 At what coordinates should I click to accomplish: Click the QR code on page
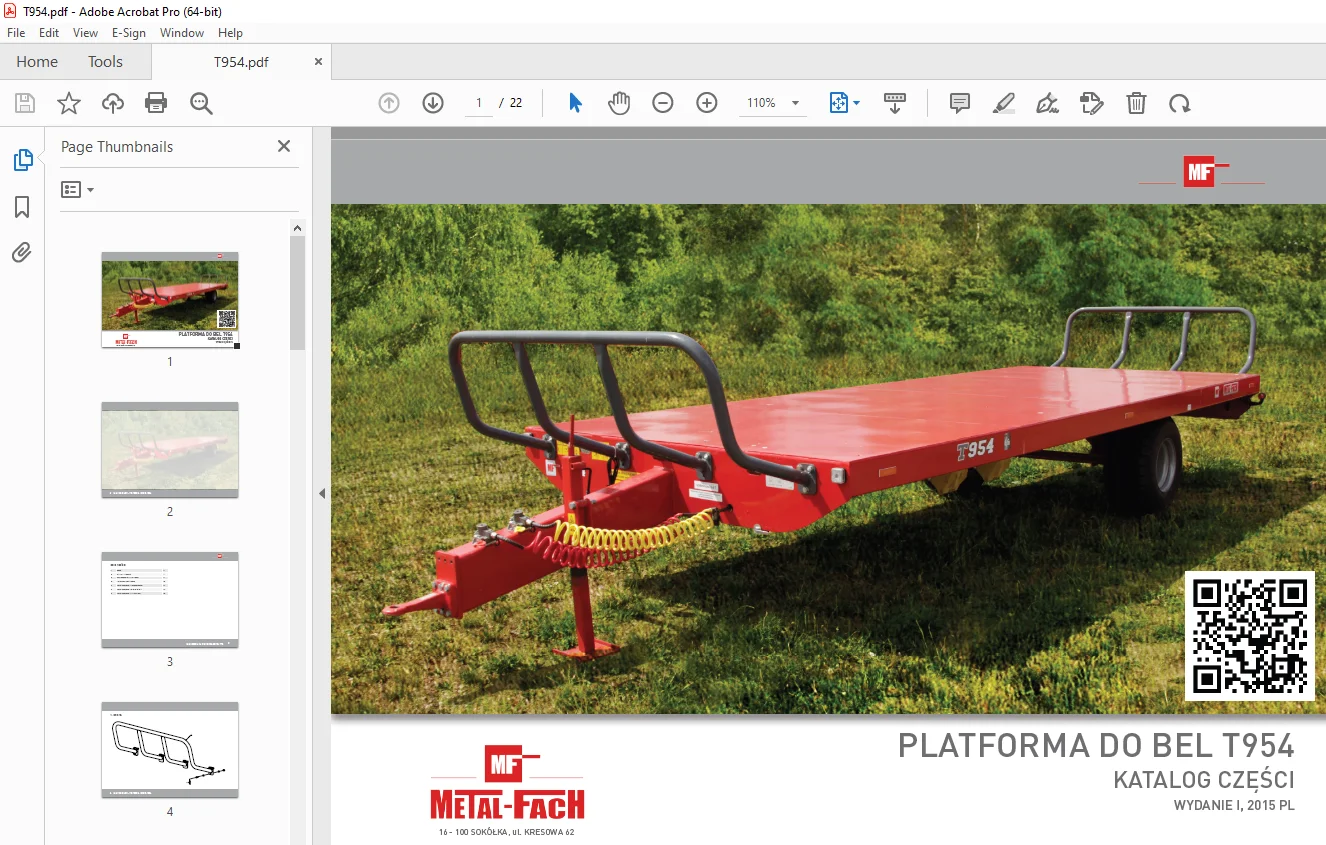click(1250, 636)
